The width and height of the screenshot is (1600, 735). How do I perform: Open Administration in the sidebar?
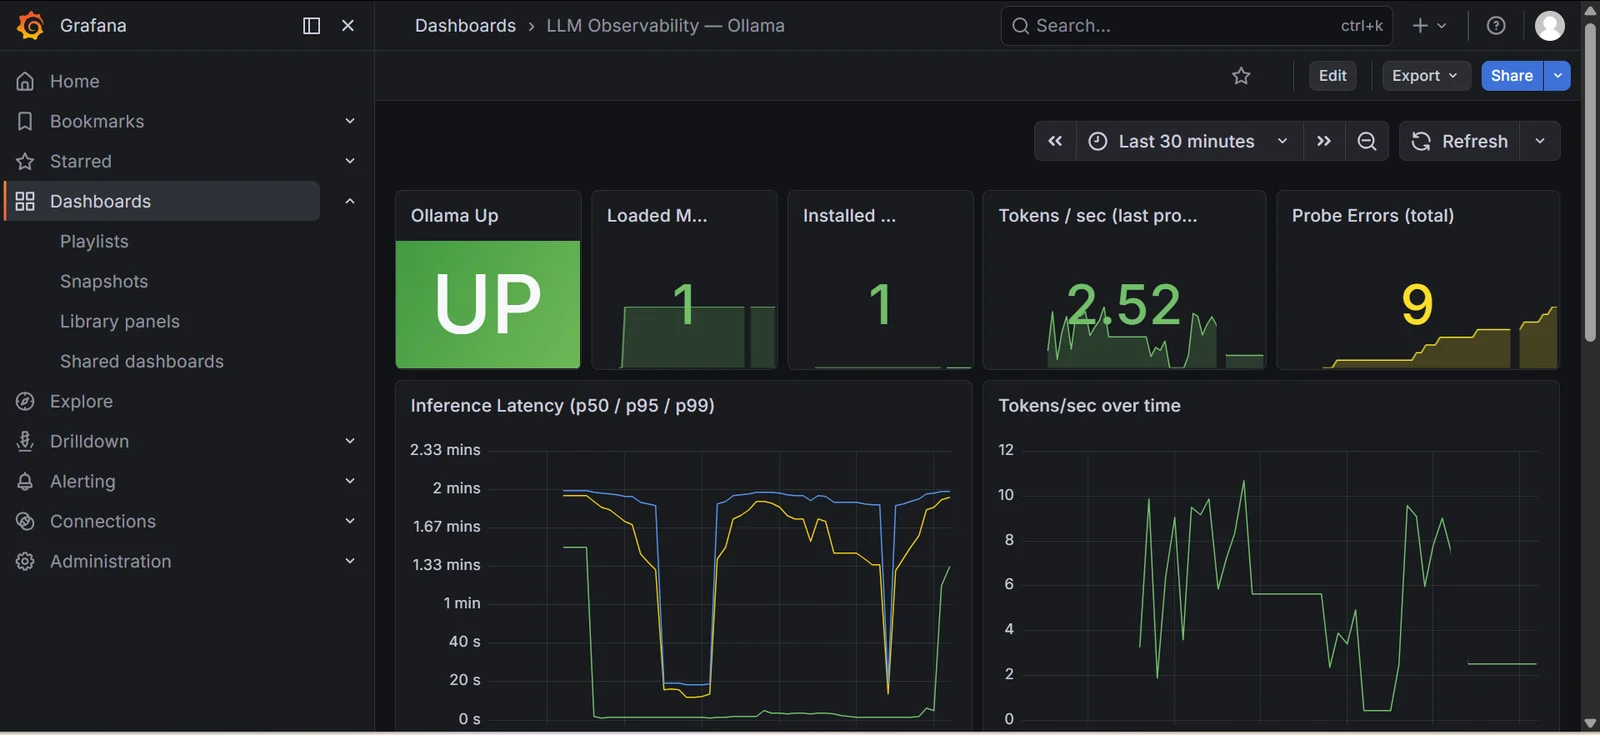111,561
